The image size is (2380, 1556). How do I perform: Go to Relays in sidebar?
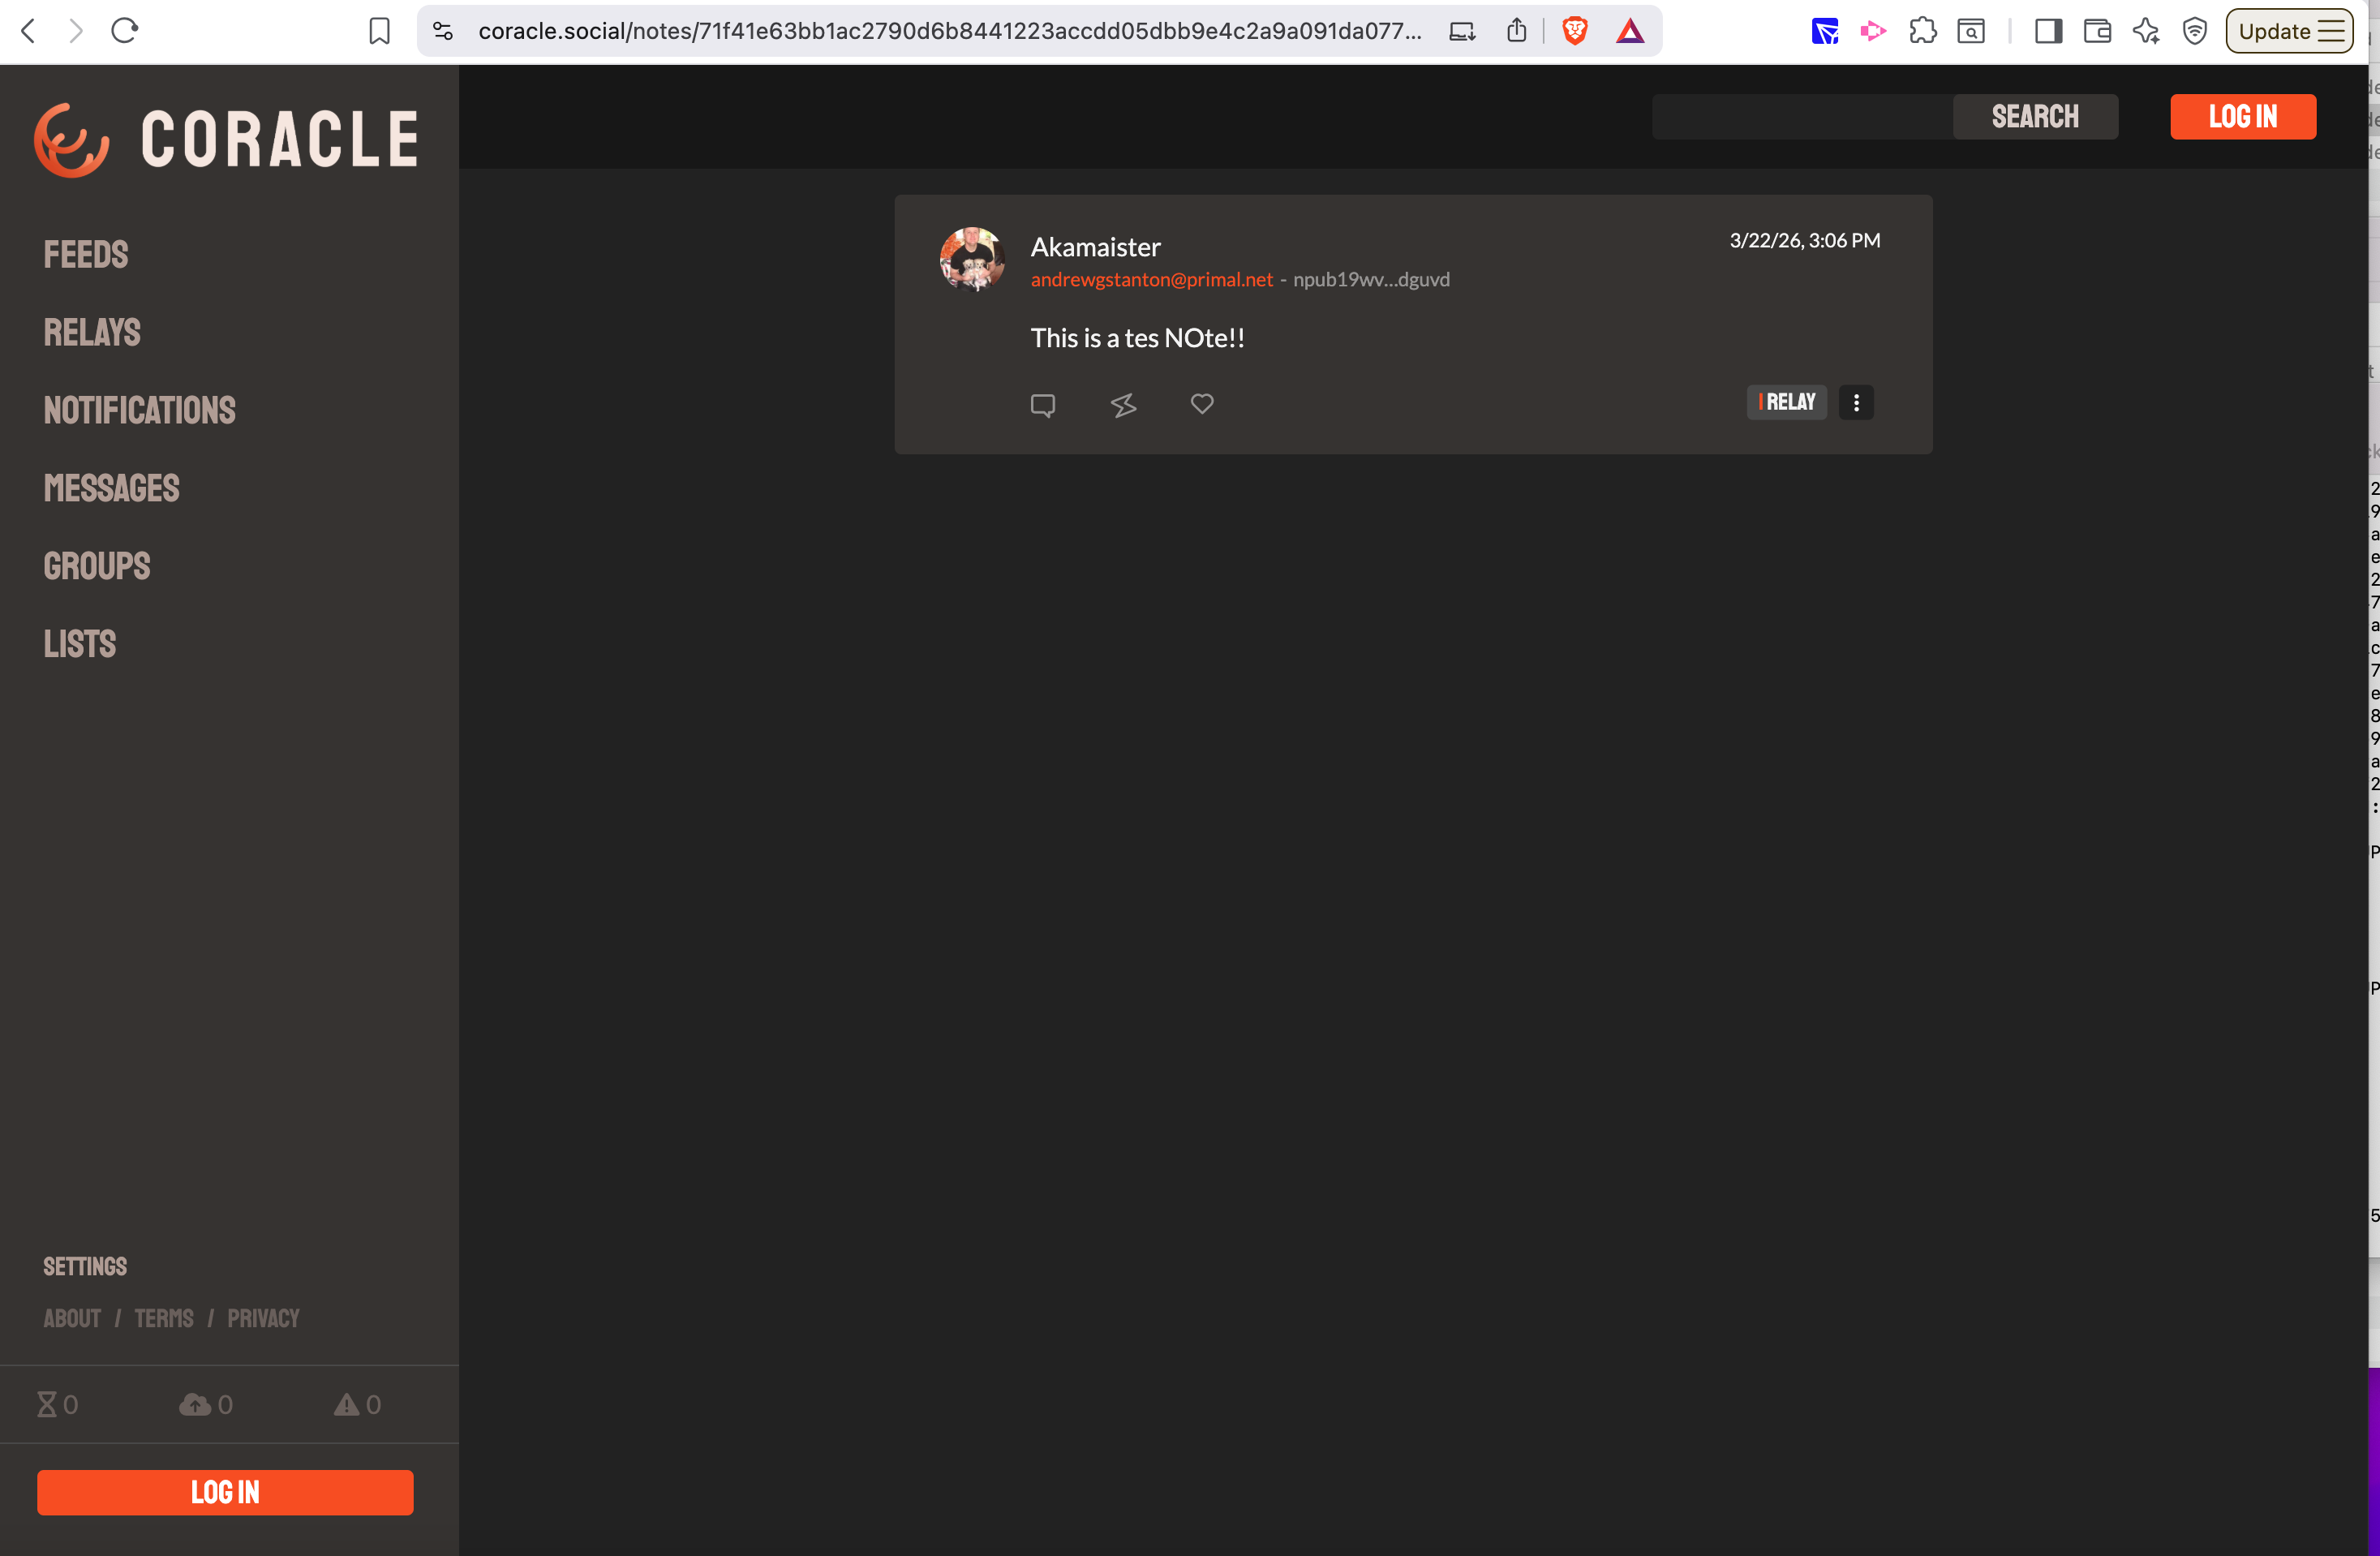(92, 332)
